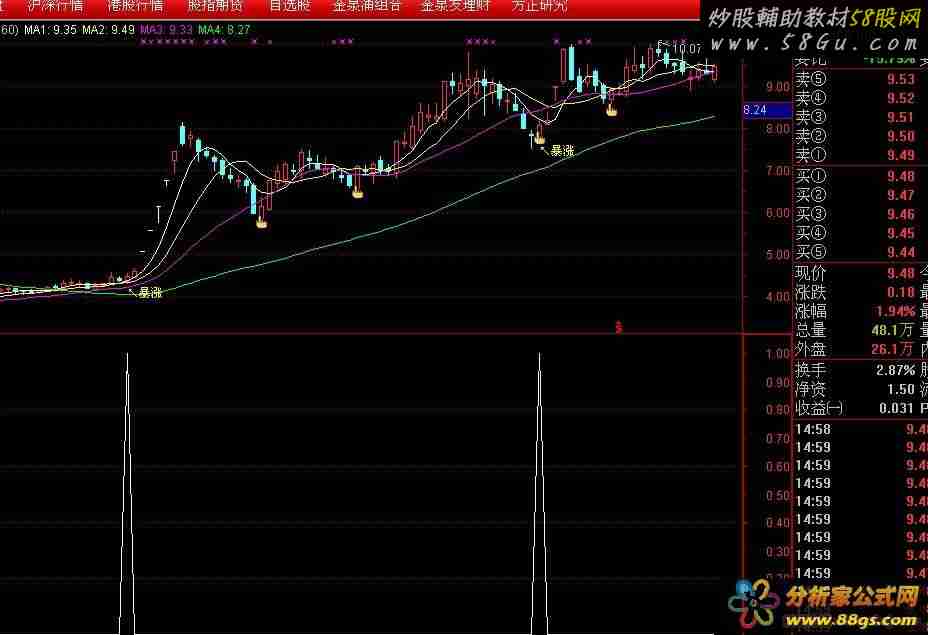Screen dimensions: 928x635
Task: Open the 金泉涌组合 menu
Action: click(x=367, y=7)
